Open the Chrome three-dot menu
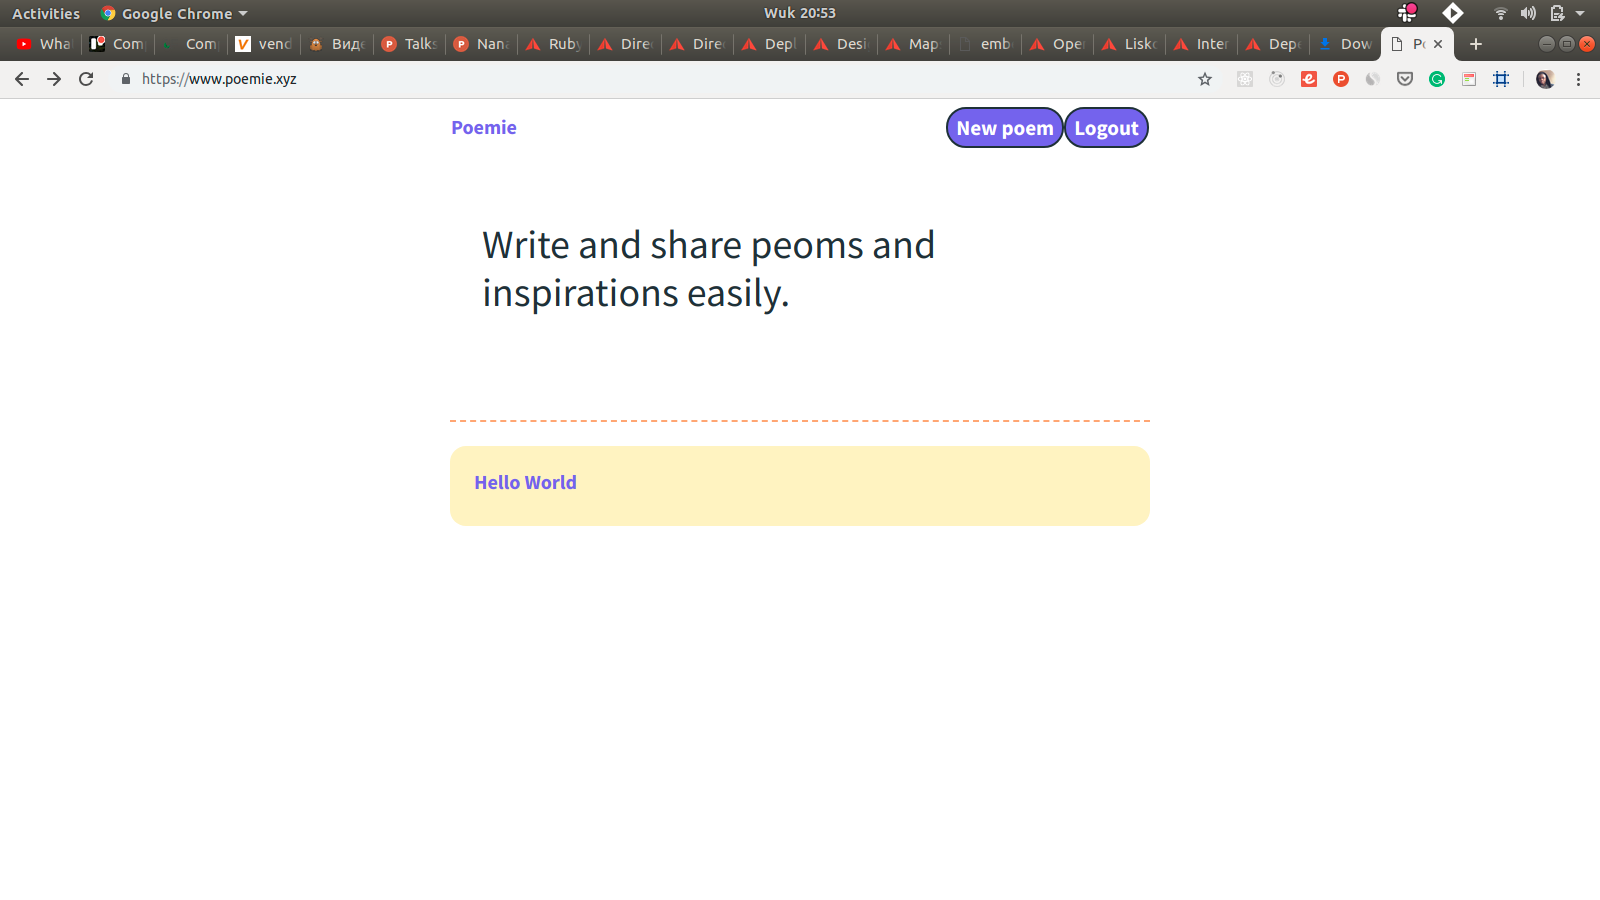 tap(1578, 79)
